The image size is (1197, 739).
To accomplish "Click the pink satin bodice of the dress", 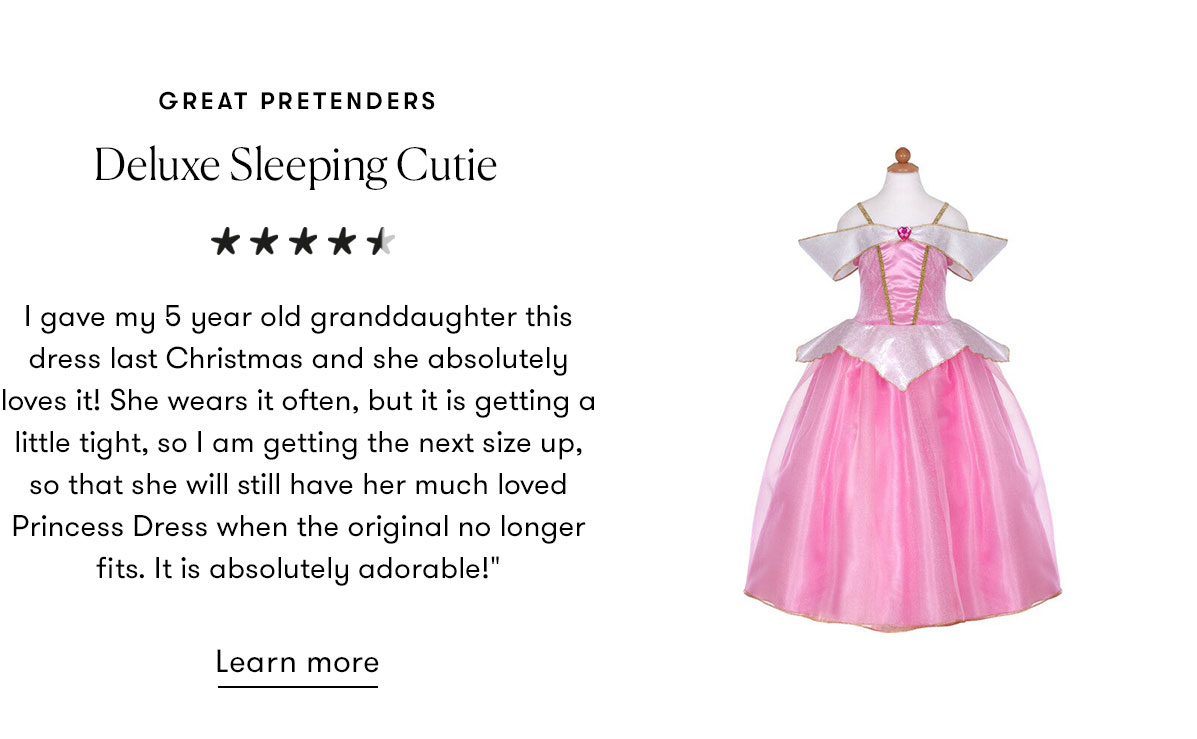I will pos(902,285).
